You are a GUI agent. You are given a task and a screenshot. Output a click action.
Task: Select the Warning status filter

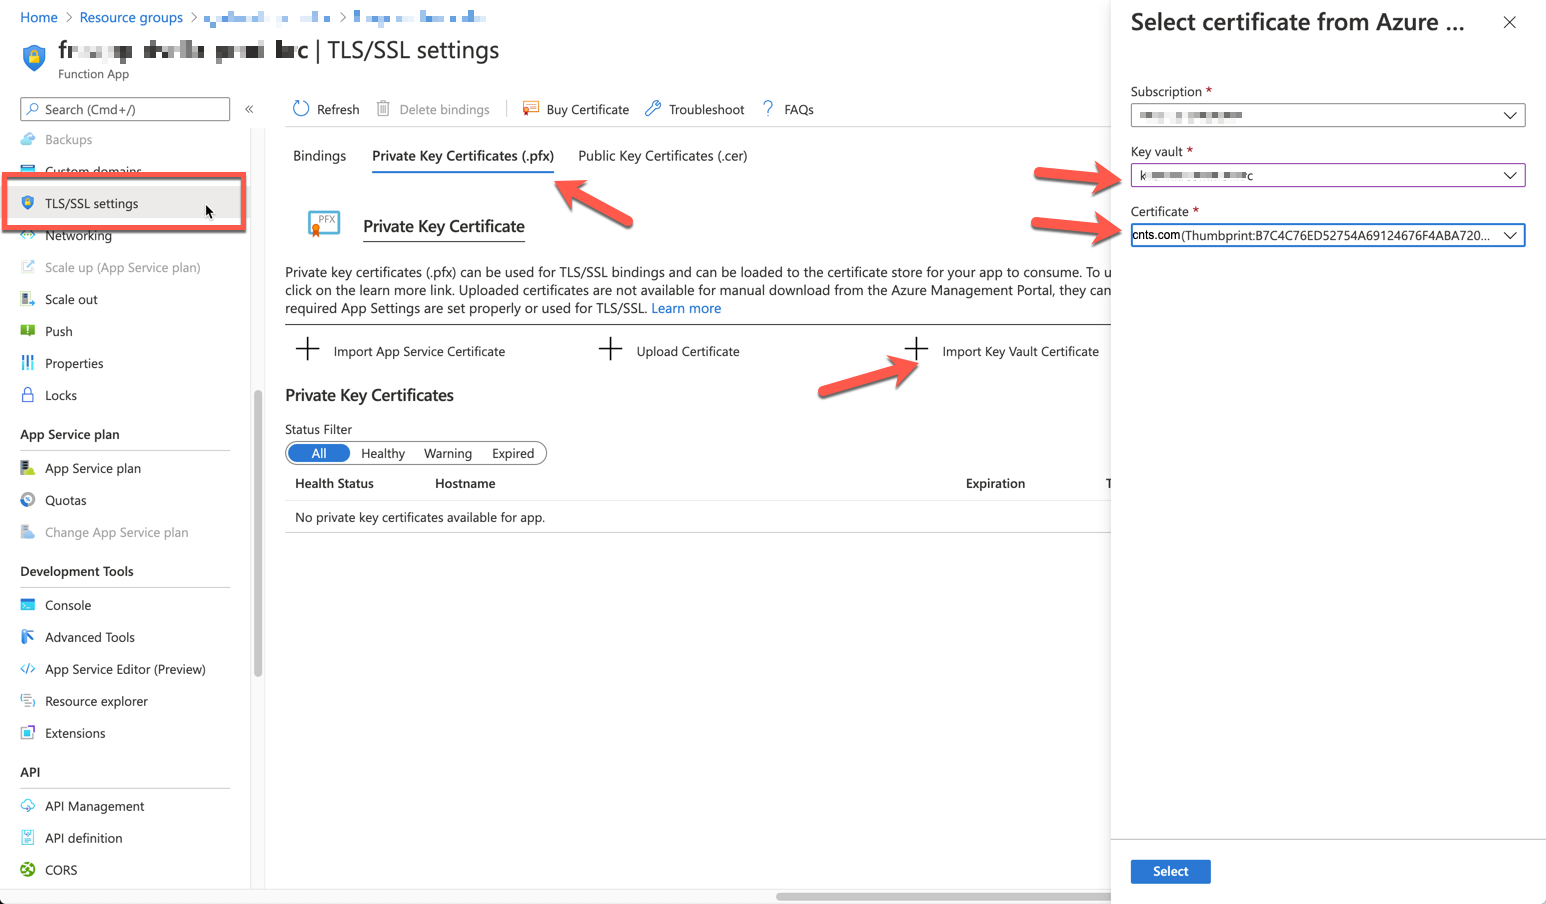[448, 453]
